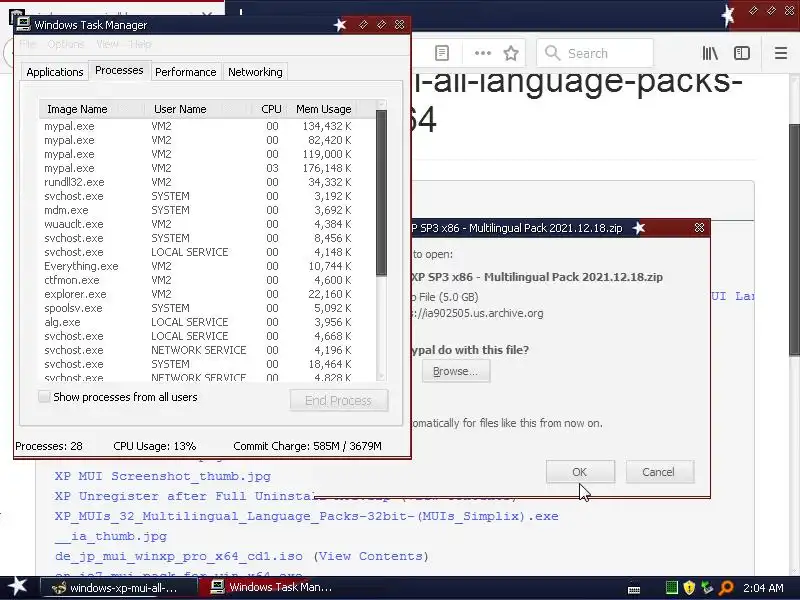Cancel the file download dialog

(659, 472)
